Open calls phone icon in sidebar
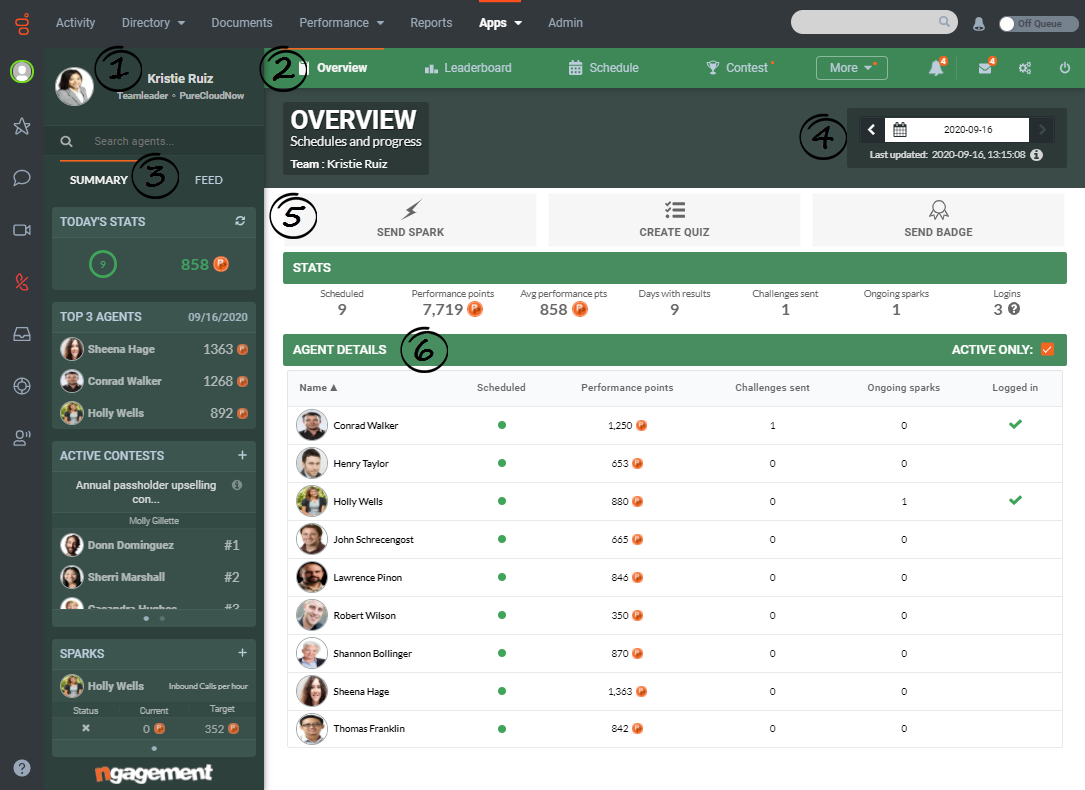The height and width of the screenshot is (790, 1085). click(x=22, y=282)
